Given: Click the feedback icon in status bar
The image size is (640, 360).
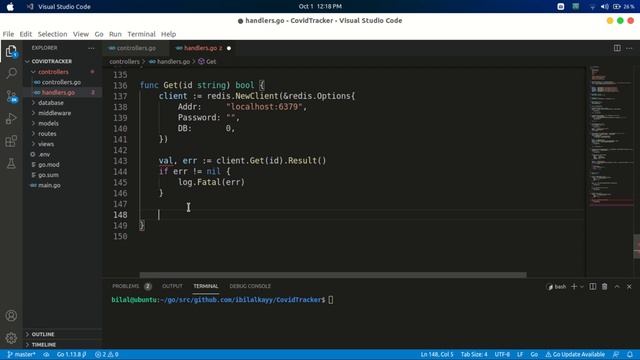Looking at the screenshot, I should (616, 354).
